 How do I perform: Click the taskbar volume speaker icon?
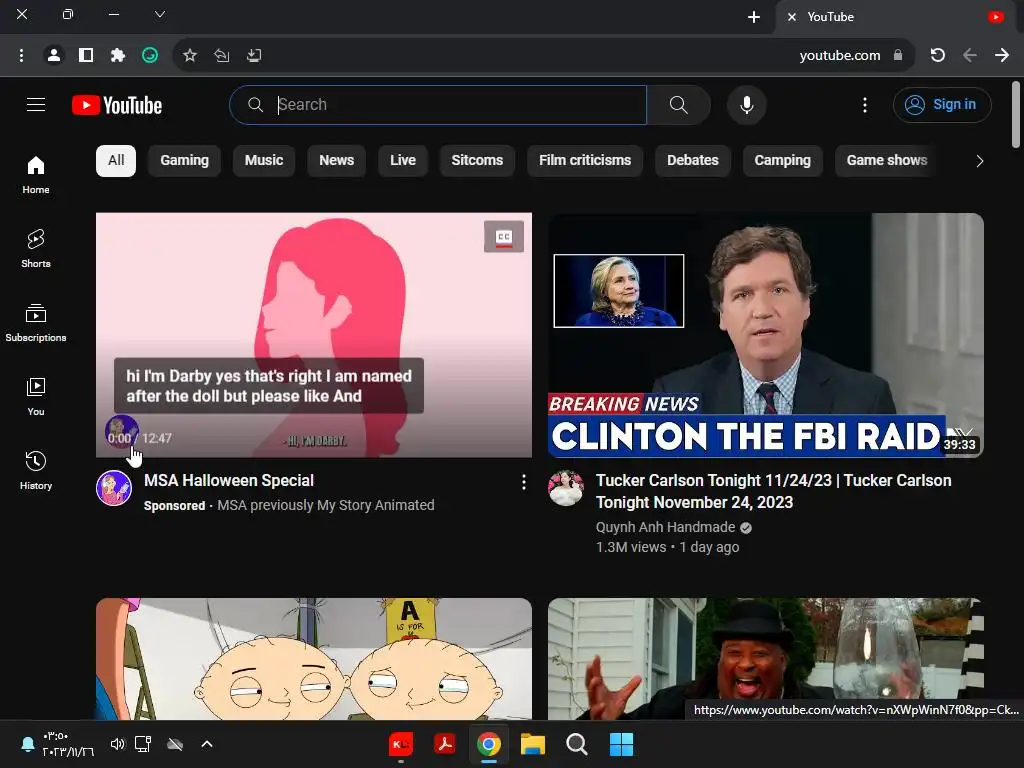[x=117, y=744]
